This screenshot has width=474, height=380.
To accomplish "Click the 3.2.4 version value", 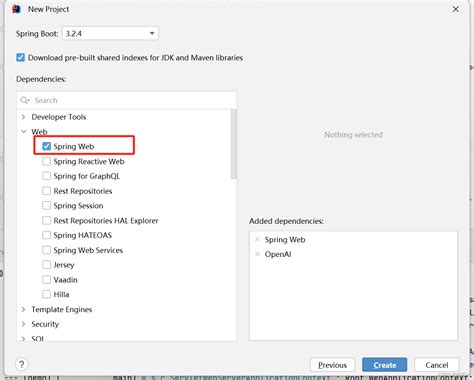I will 73,33.
